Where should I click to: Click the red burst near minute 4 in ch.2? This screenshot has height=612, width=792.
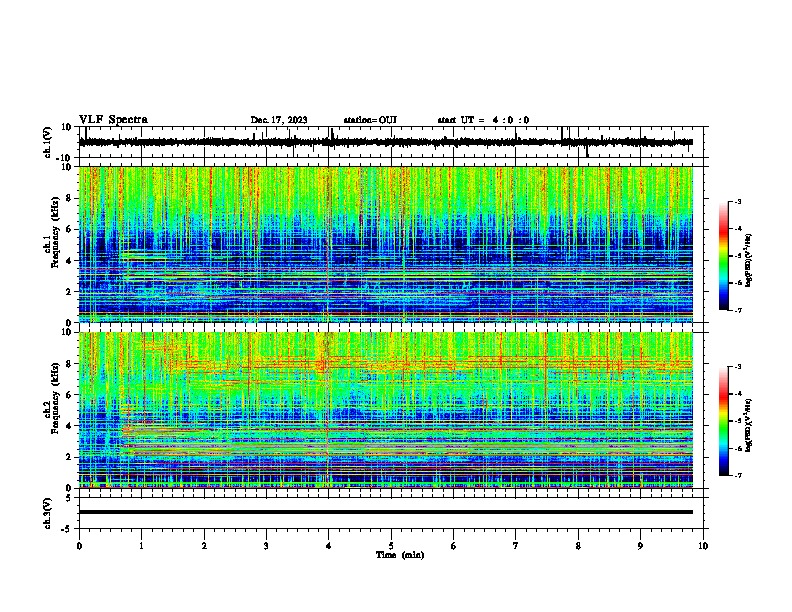coord(321,365)
